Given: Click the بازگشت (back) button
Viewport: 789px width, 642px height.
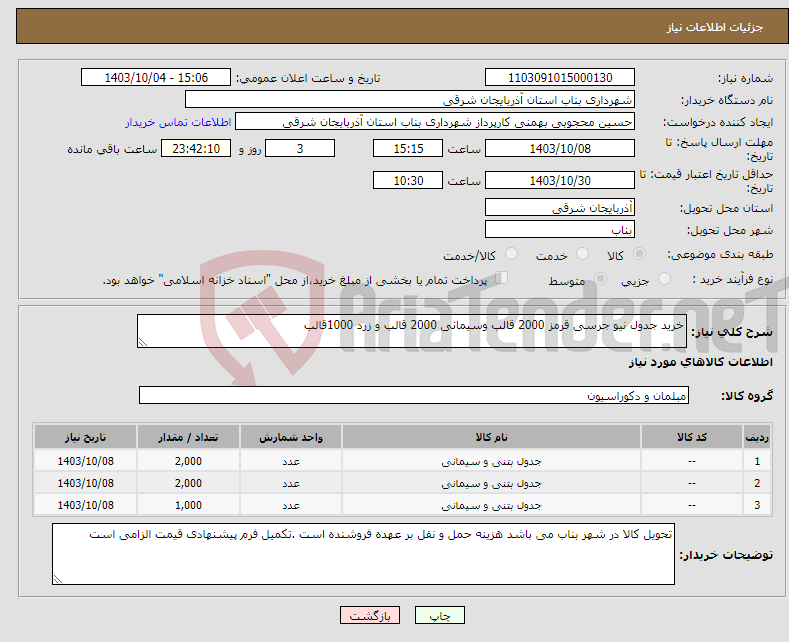Looking at the screenshot, I should [x=370, y=615].
